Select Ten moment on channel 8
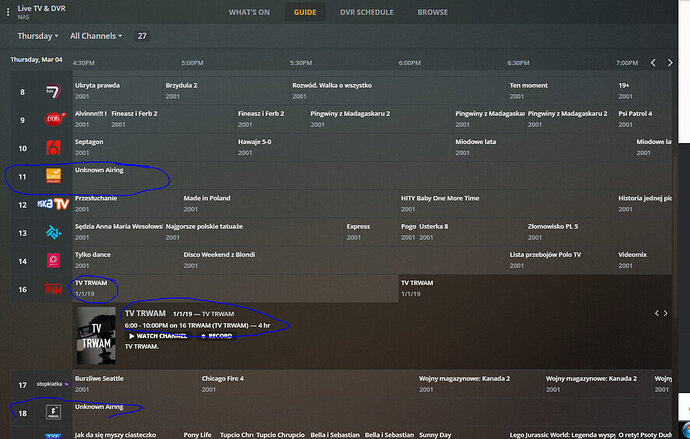The height and width of the screenshot is (439, 690). pos(562,91)
